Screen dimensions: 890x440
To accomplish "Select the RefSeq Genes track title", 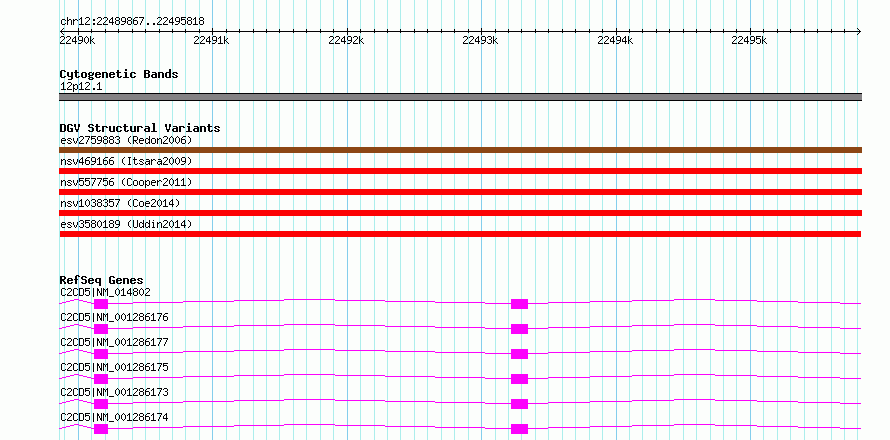I will click(x=102, y=280).
